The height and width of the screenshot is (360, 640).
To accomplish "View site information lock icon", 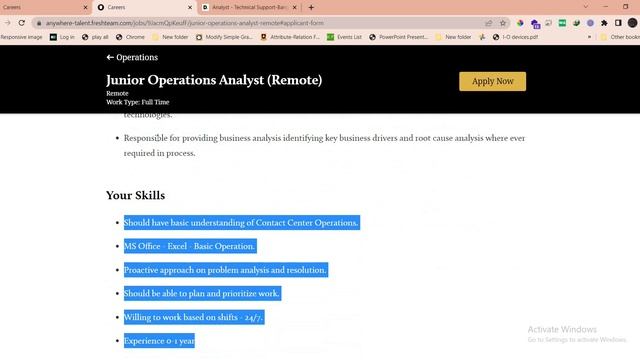I will click(39, 23).
